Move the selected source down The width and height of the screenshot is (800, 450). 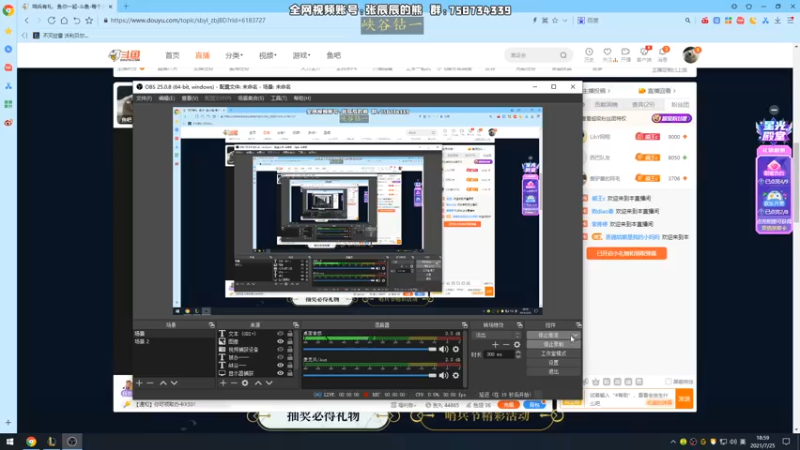[269, 383]
